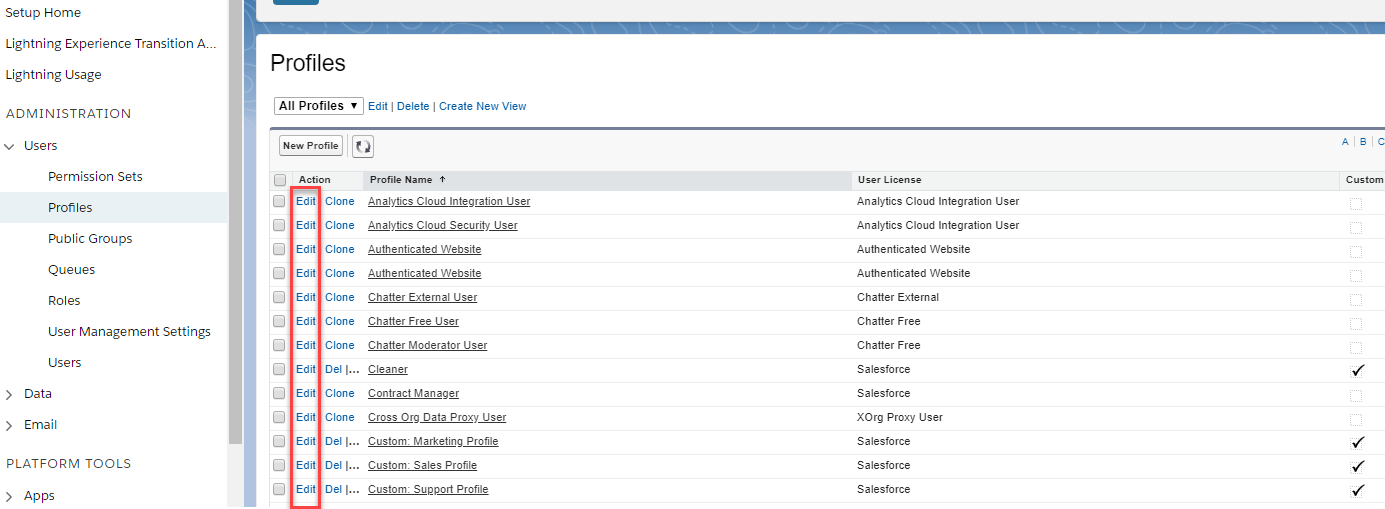Open the Contract Manager profile name link

click(x=413, y=393)
